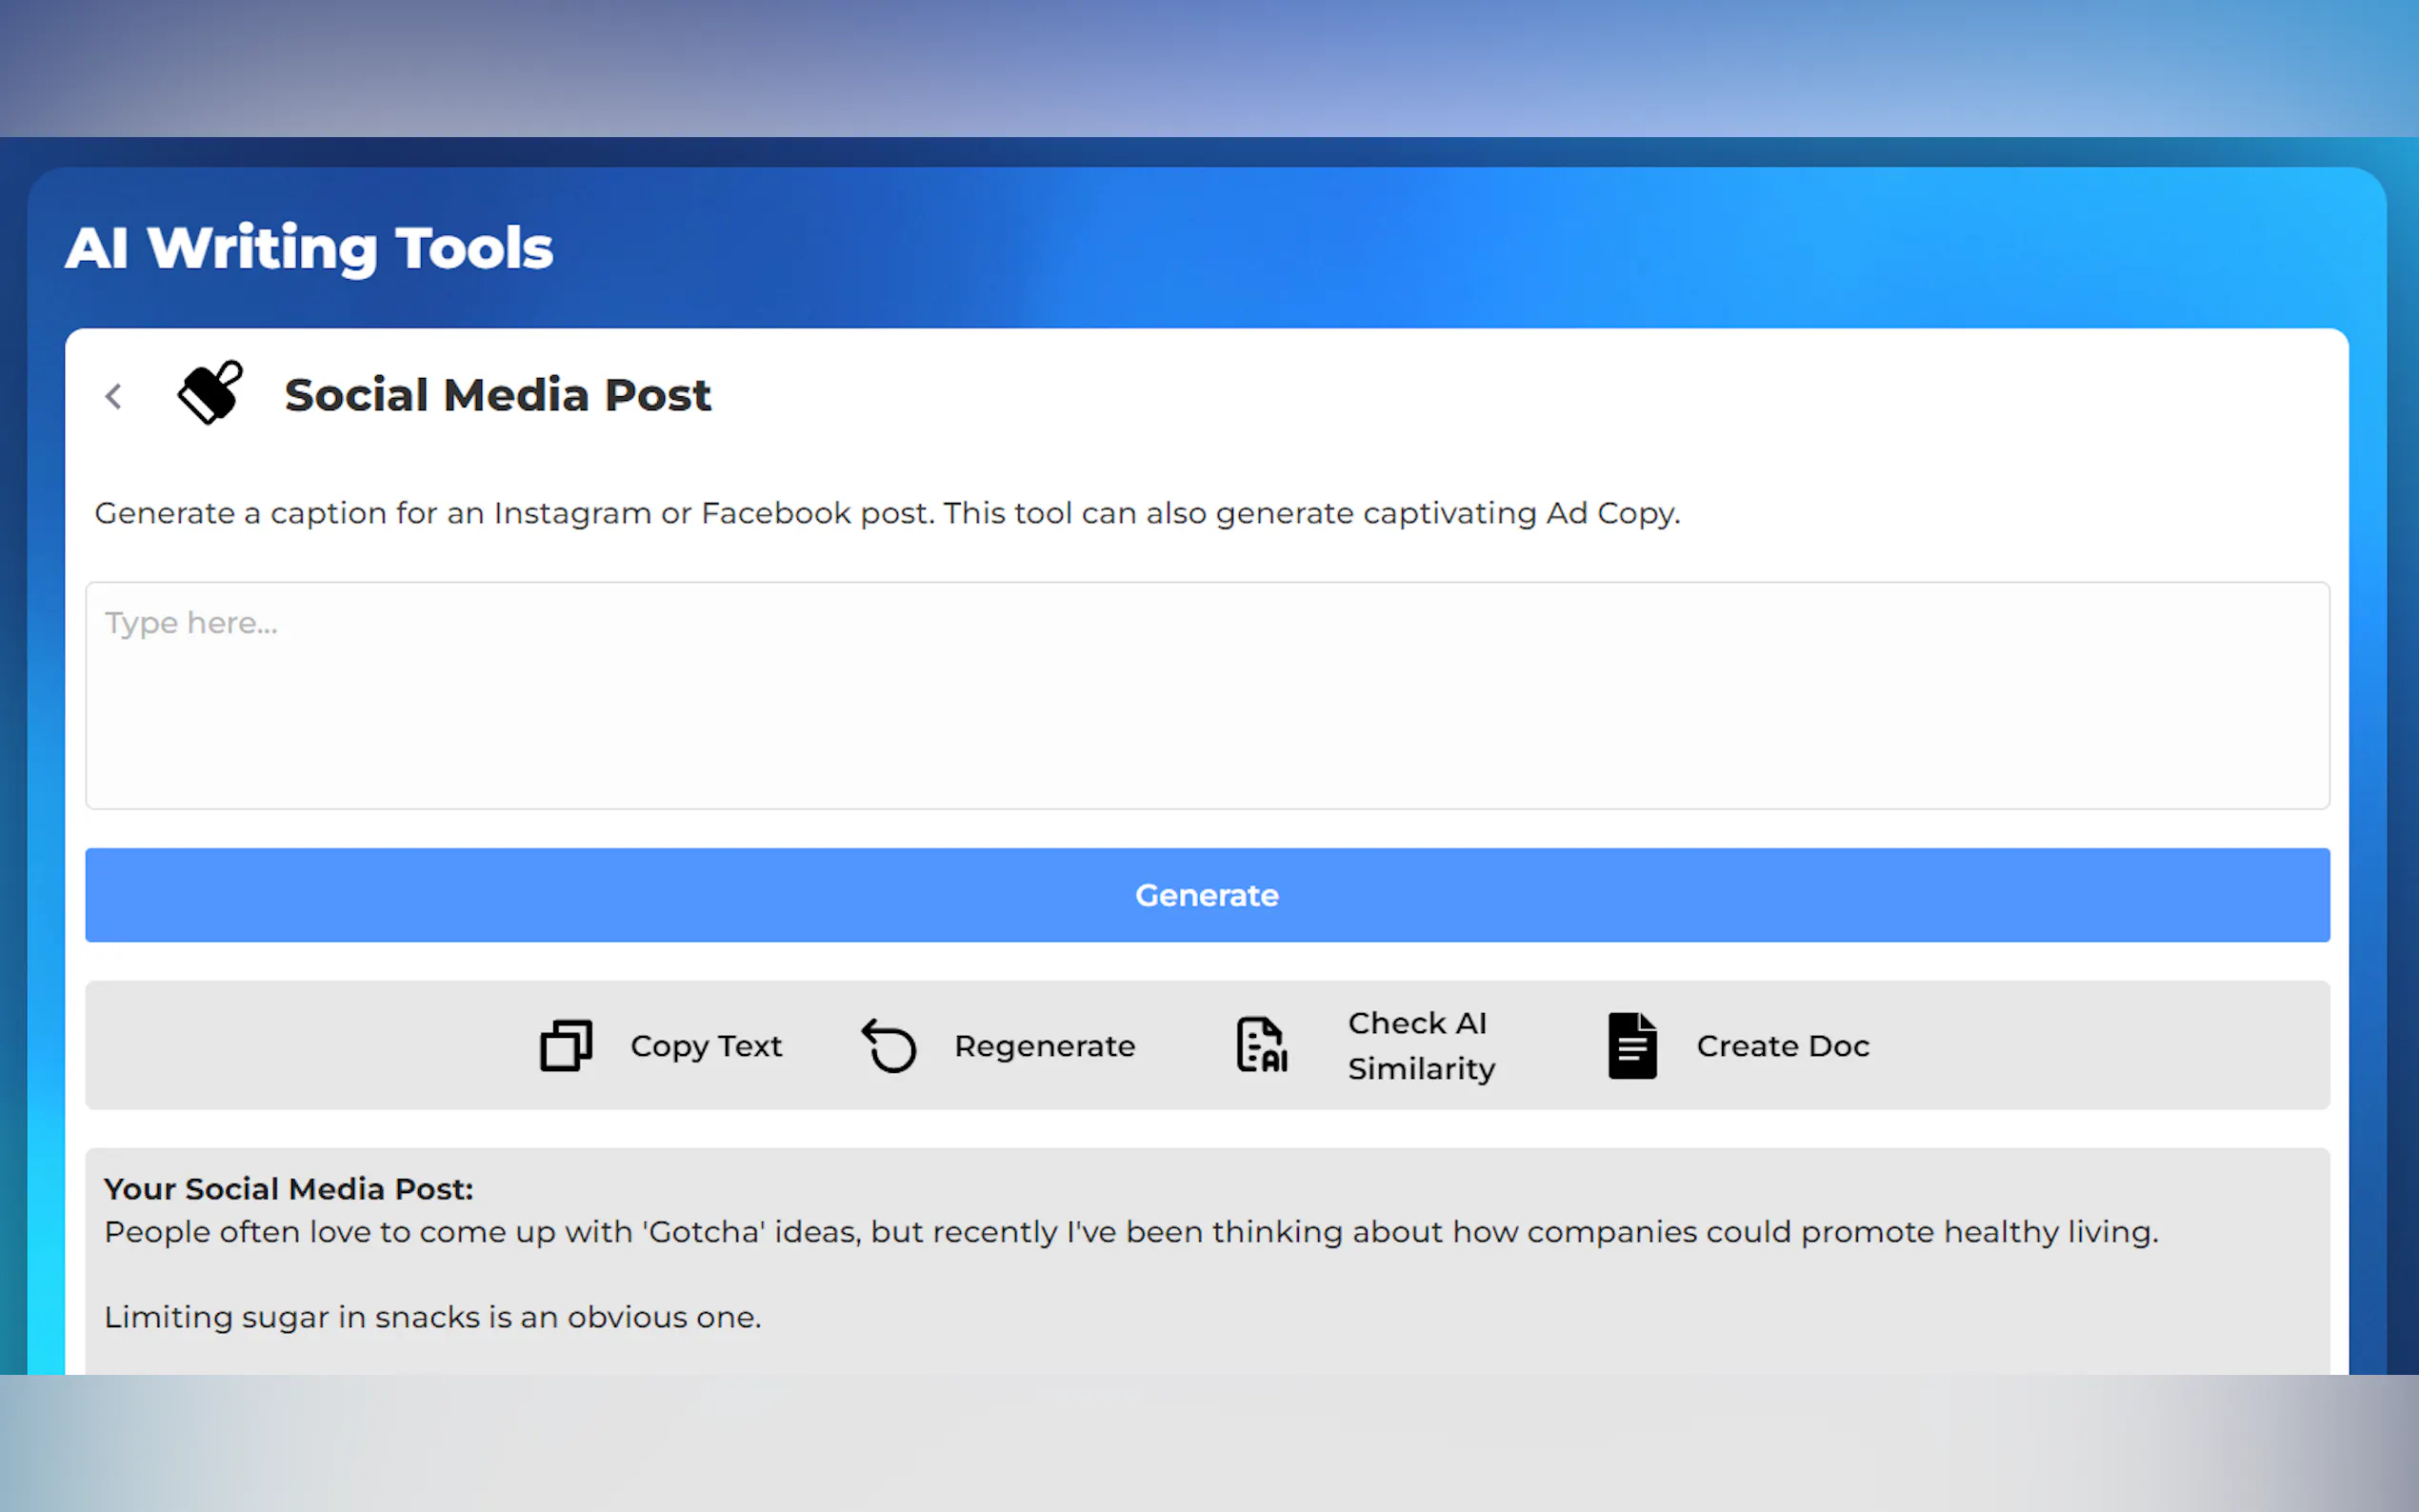Screen dimensions: 2419x1512
Task: Click the 'Create Doc' text label
Action: point(1782,1046)
